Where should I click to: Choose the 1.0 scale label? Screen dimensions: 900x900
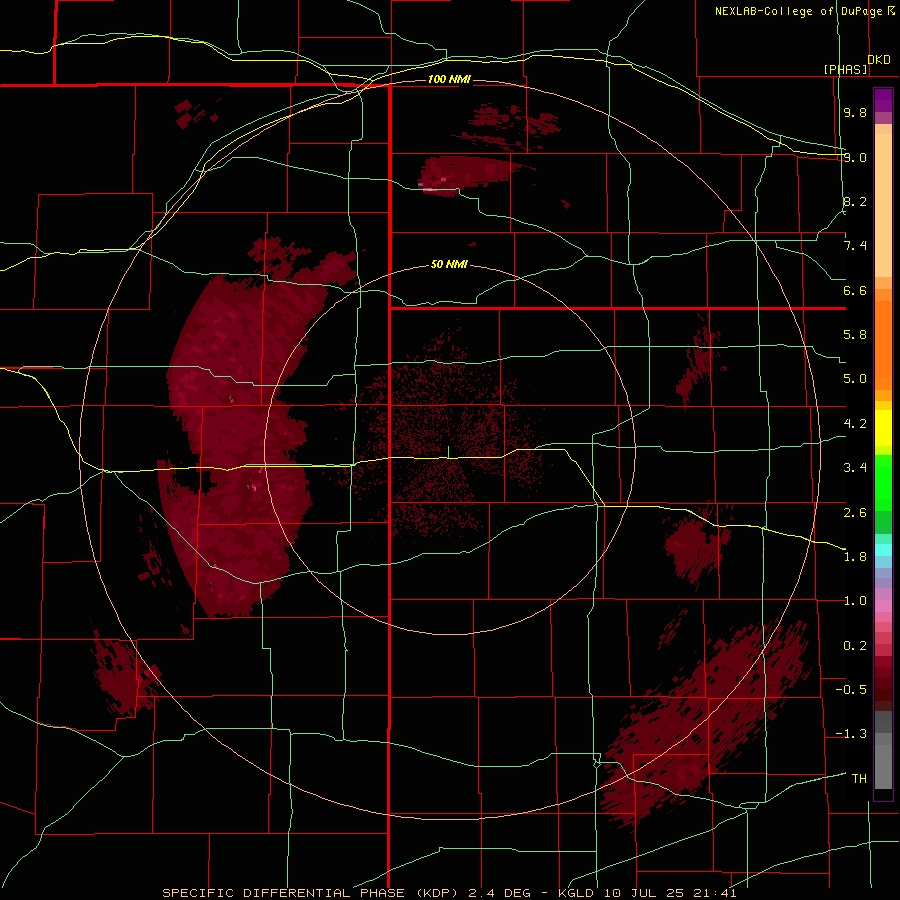pos(855,601)
